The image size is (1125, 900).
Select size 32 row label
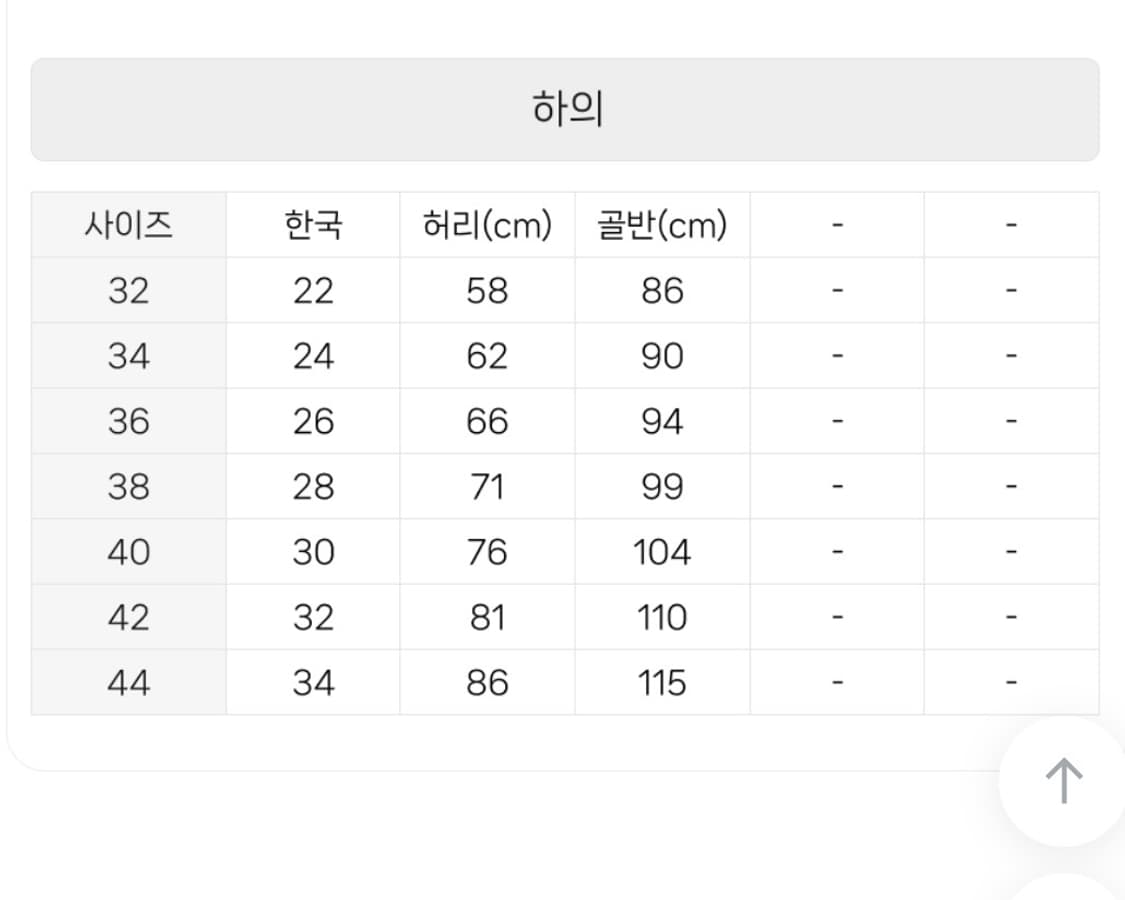click(x=128, y=290)
